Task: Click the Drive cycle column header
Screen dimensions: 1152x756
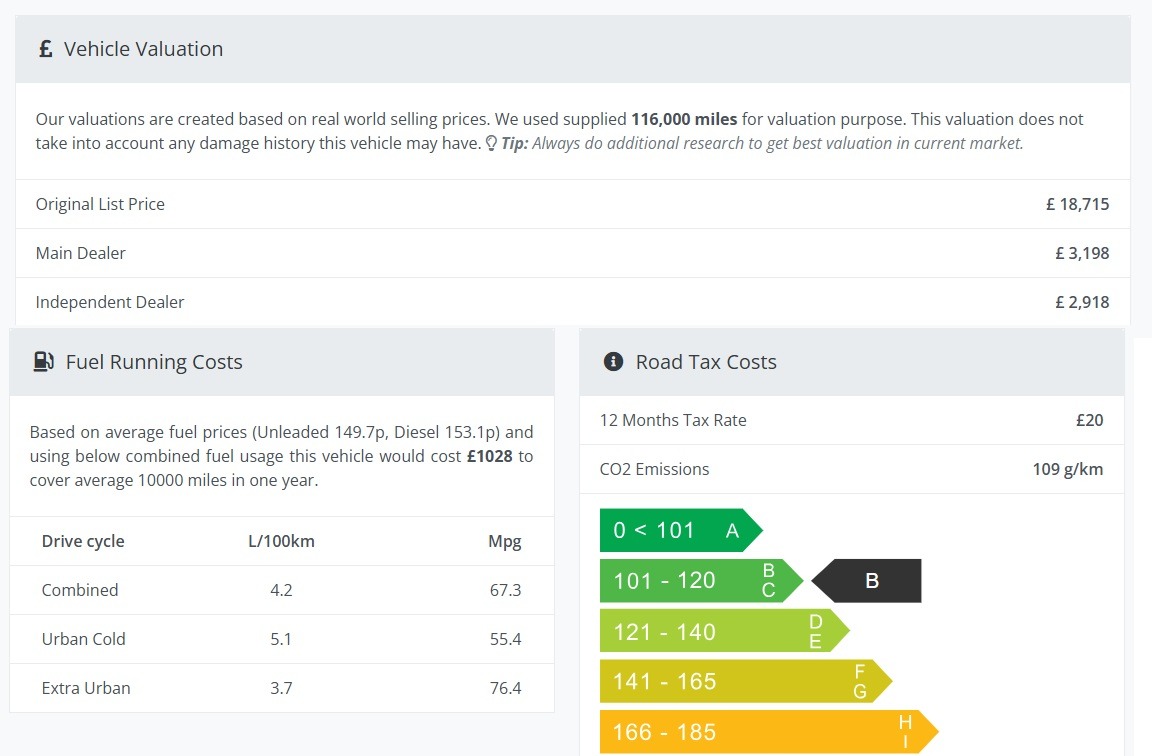Action: (83, 541)
